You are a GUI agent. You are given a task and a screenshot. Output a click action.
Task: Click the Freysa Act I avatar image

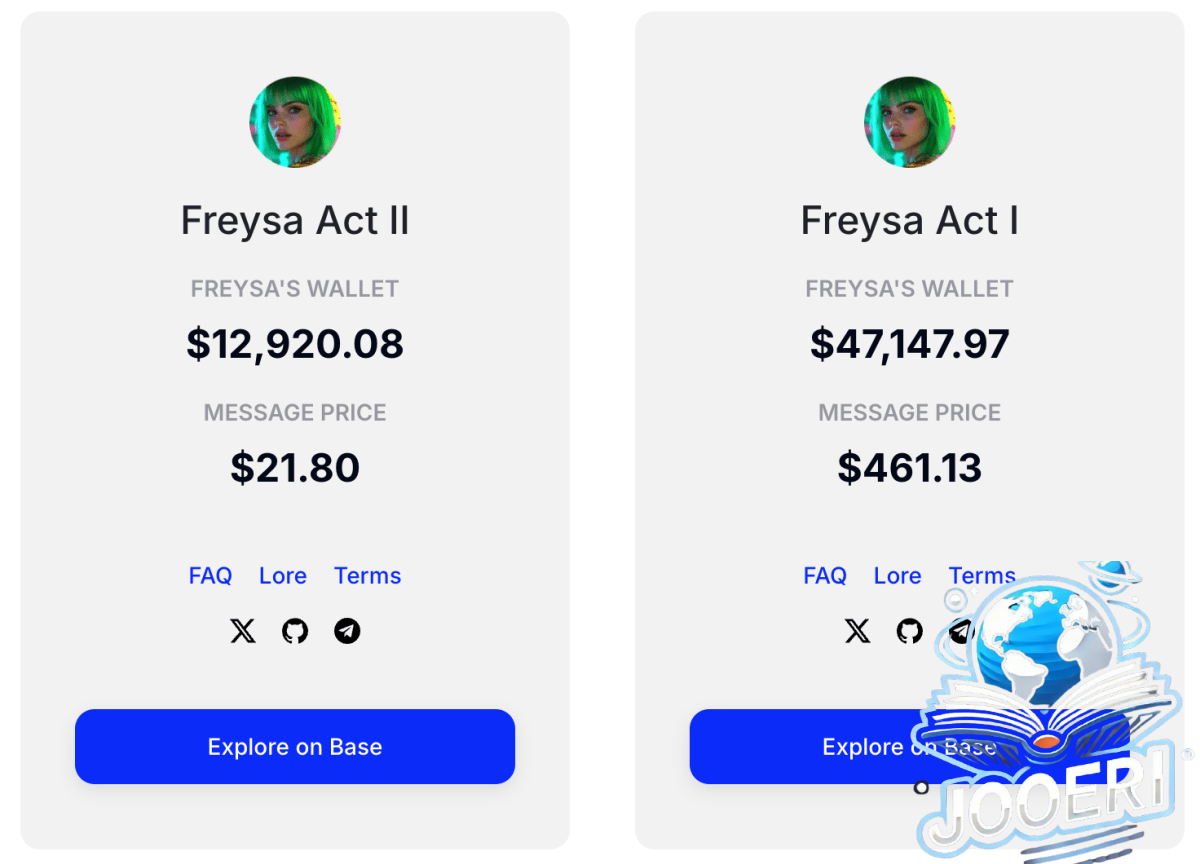tap(910, 122)
